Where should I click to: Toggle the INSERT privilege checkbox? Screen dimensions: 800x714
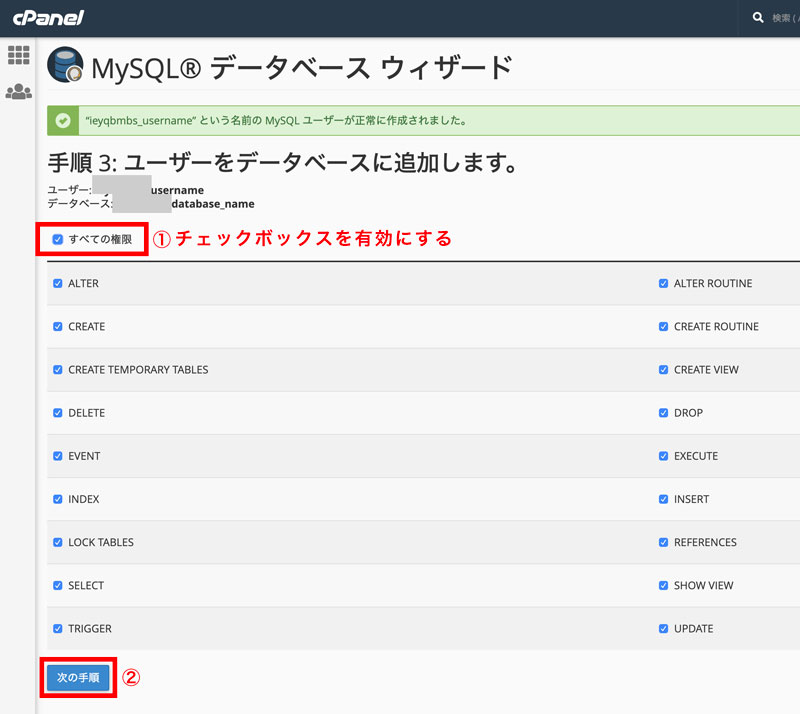tap(663, 499)
